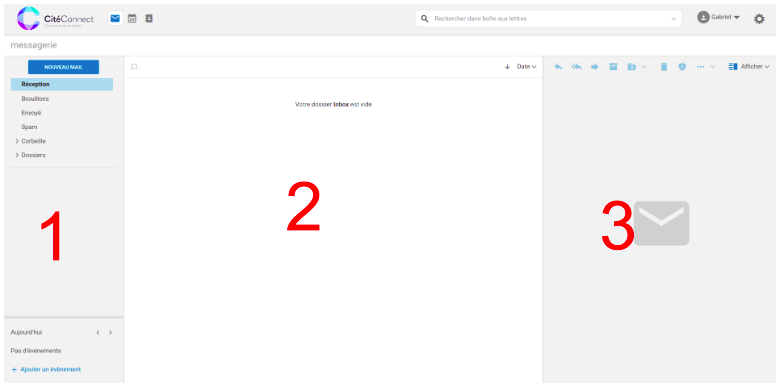Screen dimensions: 783x386
Task: Tick the select-all messages checkbox
Action: 134,67
